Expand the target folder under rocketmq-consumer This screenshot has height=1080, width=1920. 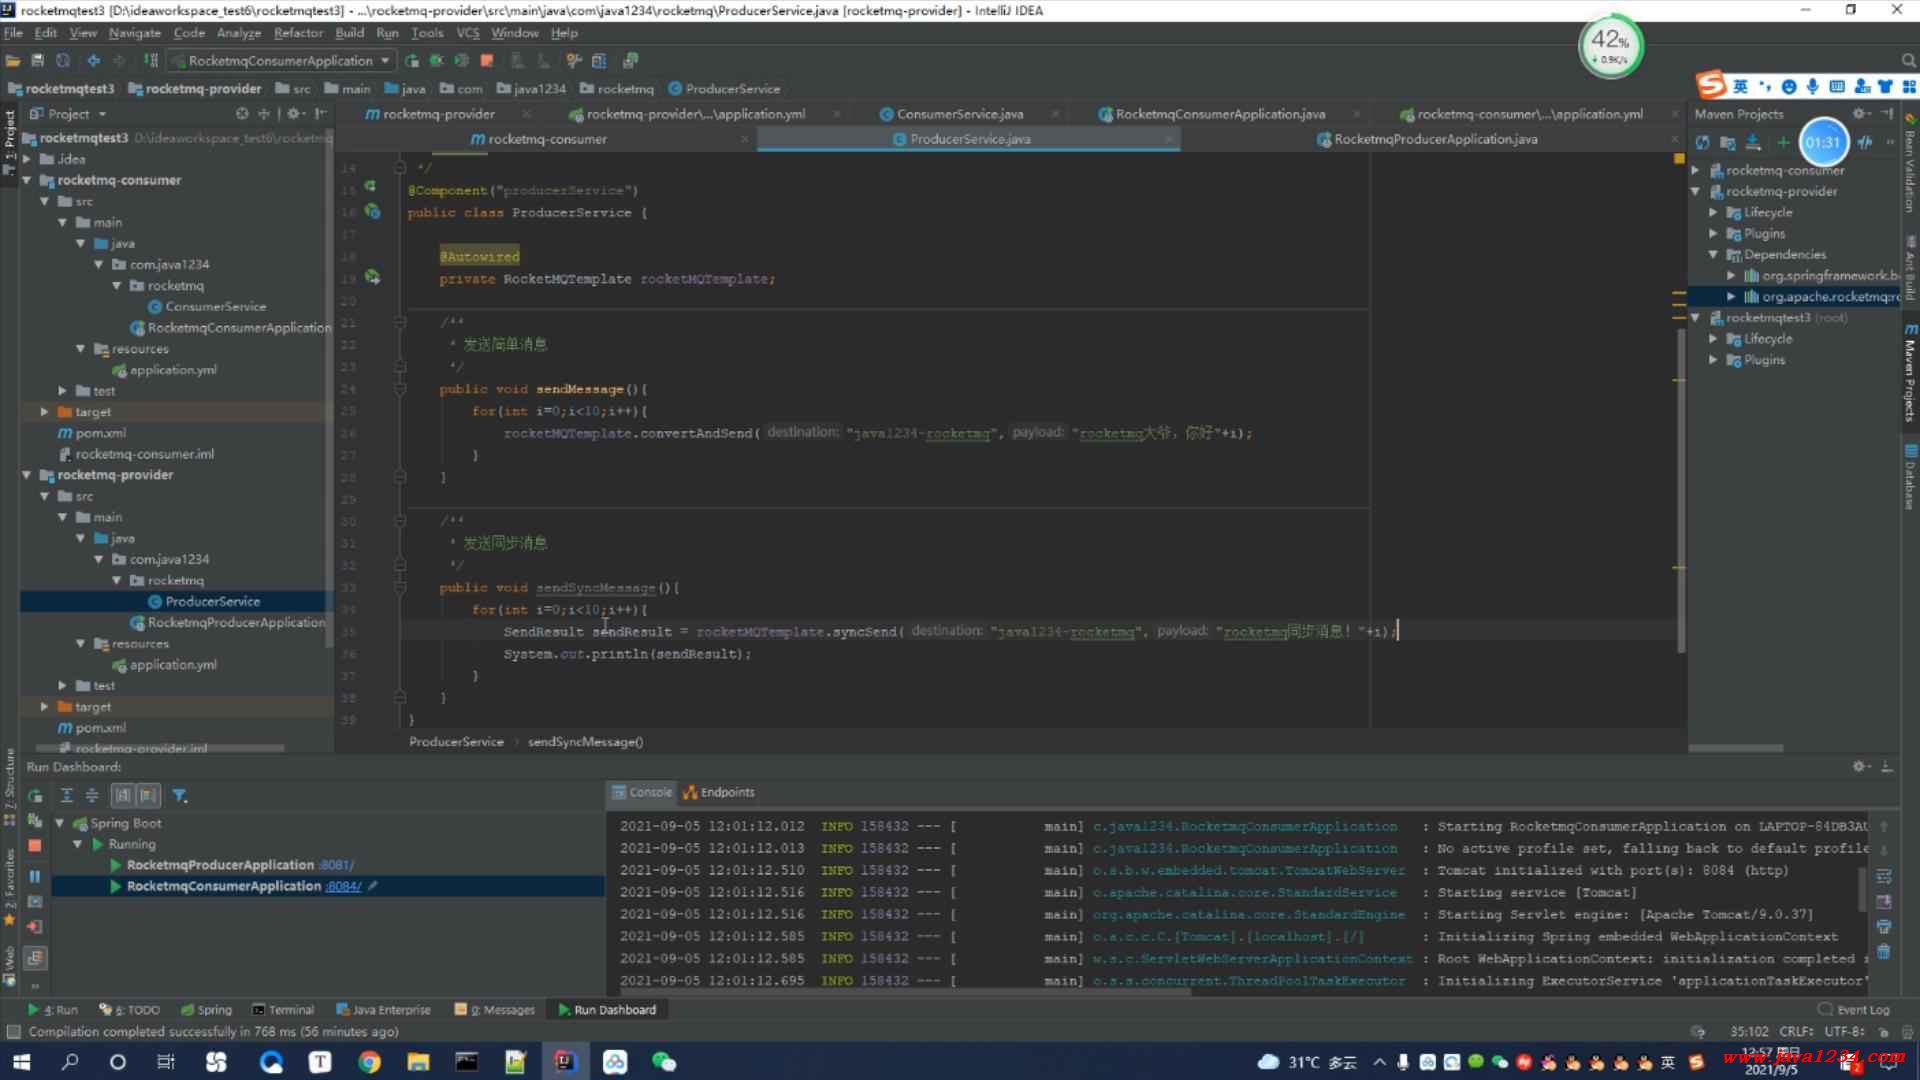tap(45, 412)
